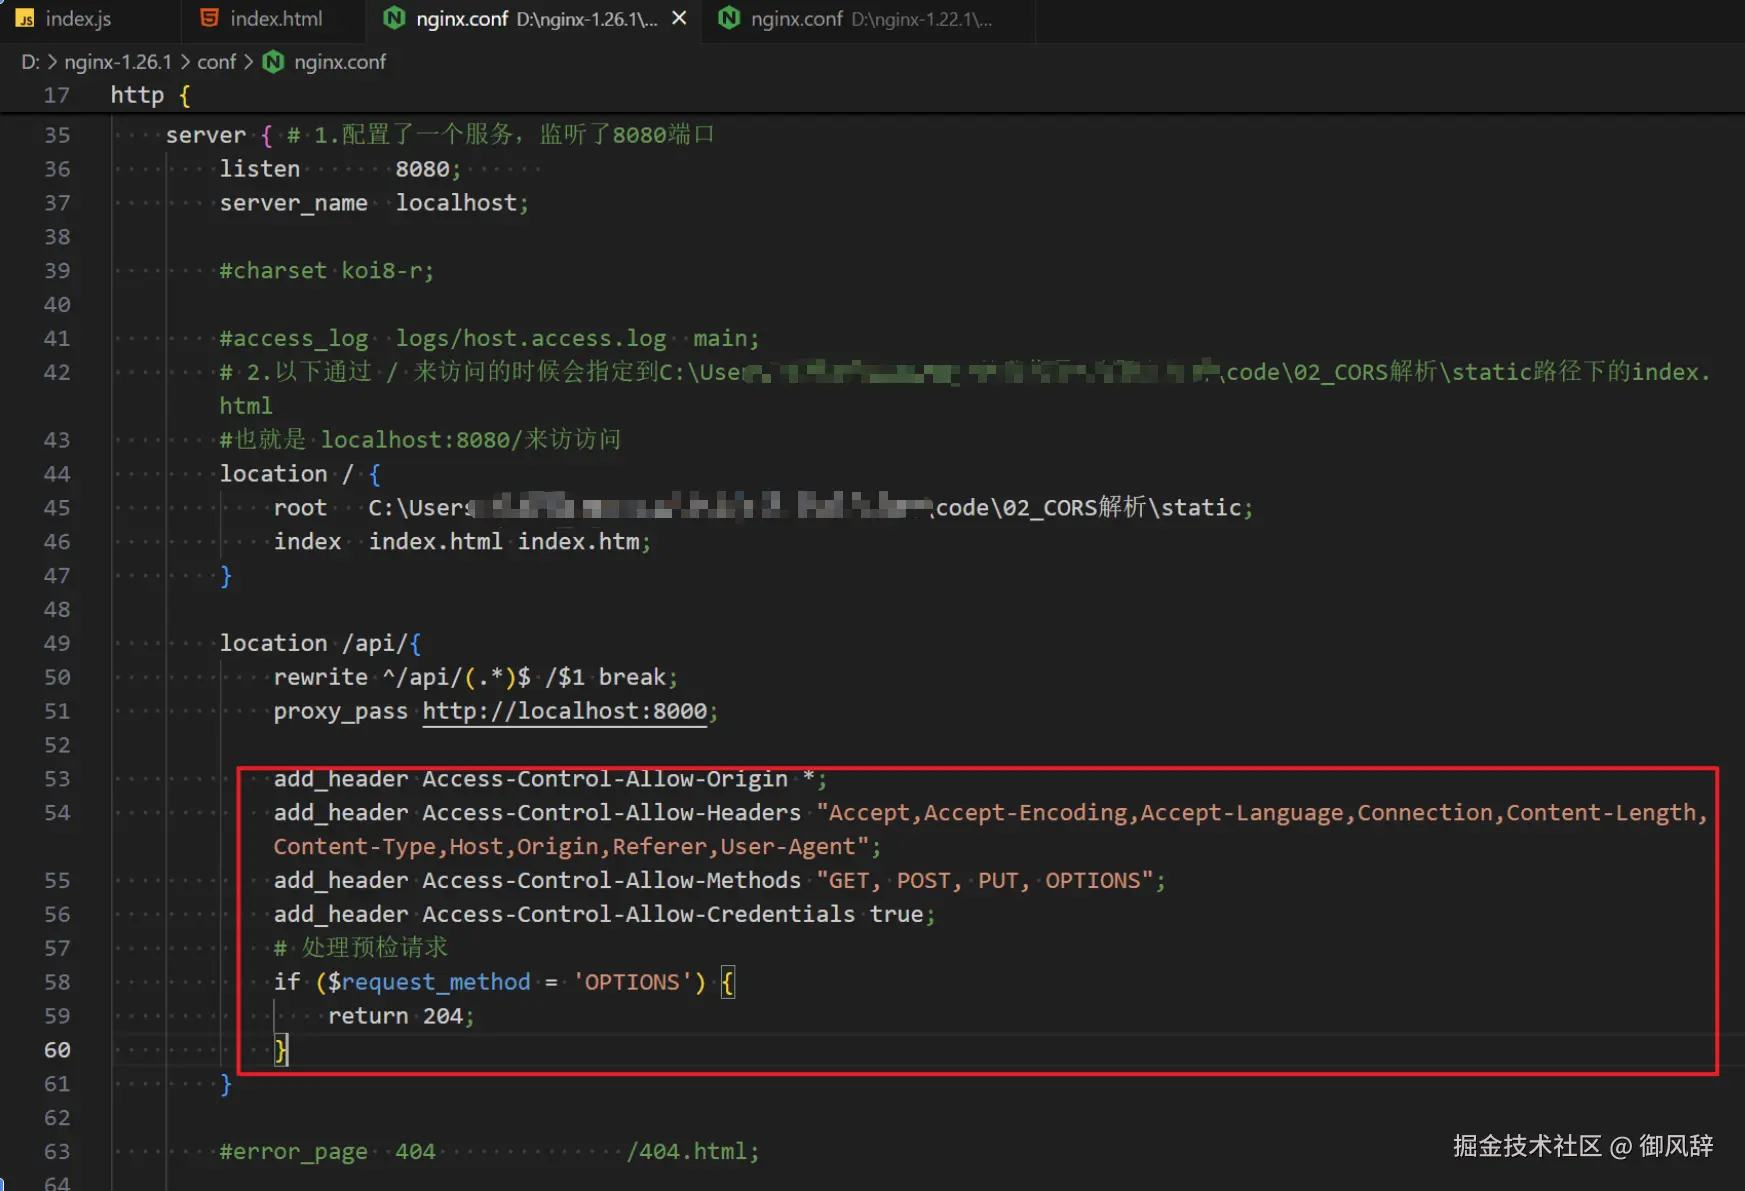Click the '#也就是 localhost:8080/来访访问' comment
This screenshot has height=1191, width=1745.
tap(420, 440)
